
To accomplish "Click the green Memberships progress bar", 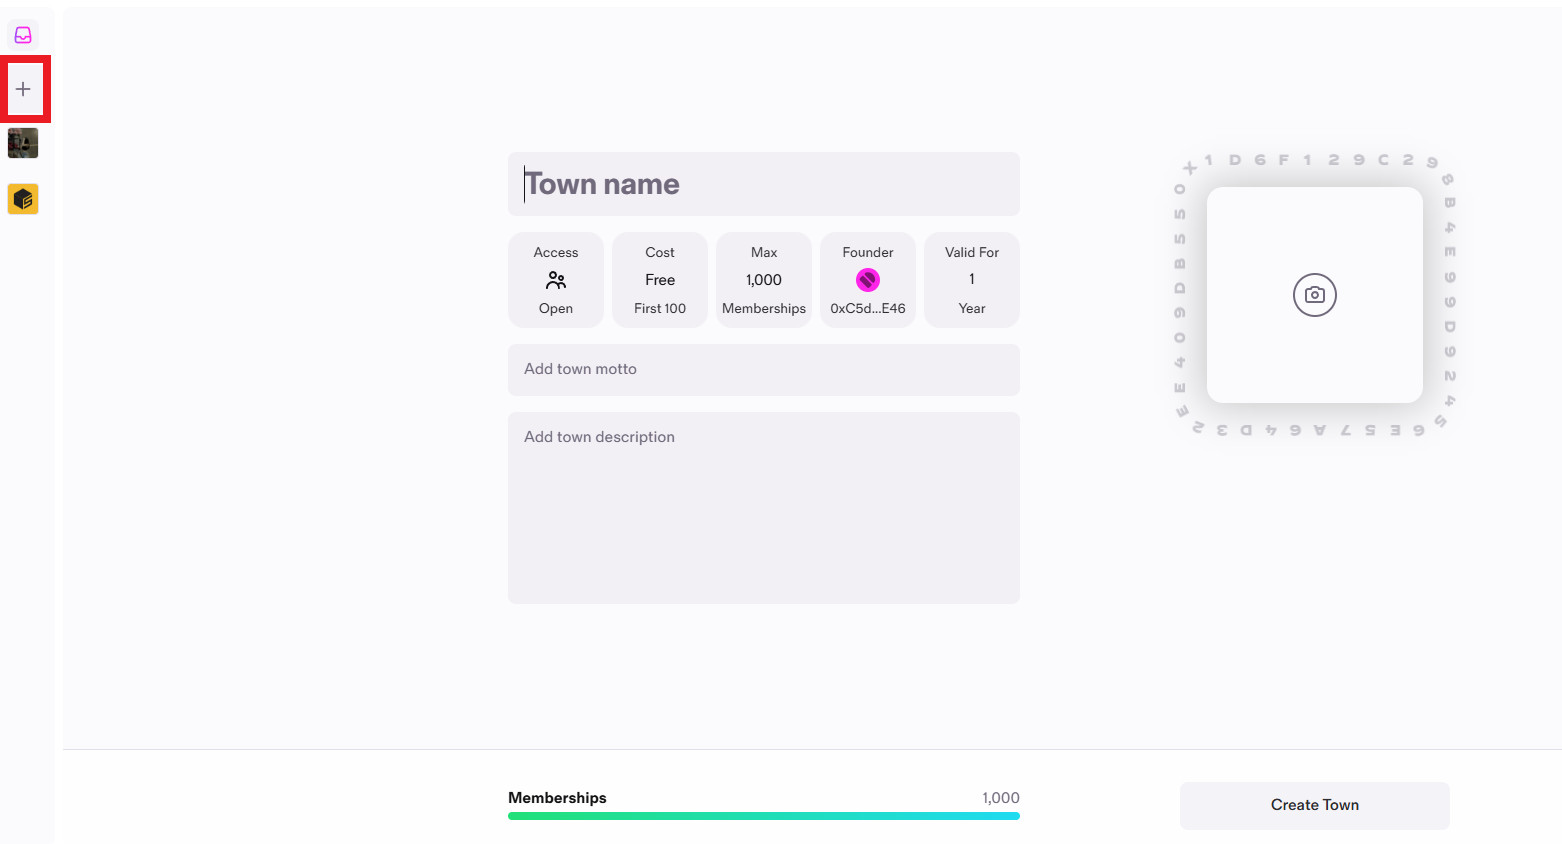I will pyautogui.click(x=763, y=816).
